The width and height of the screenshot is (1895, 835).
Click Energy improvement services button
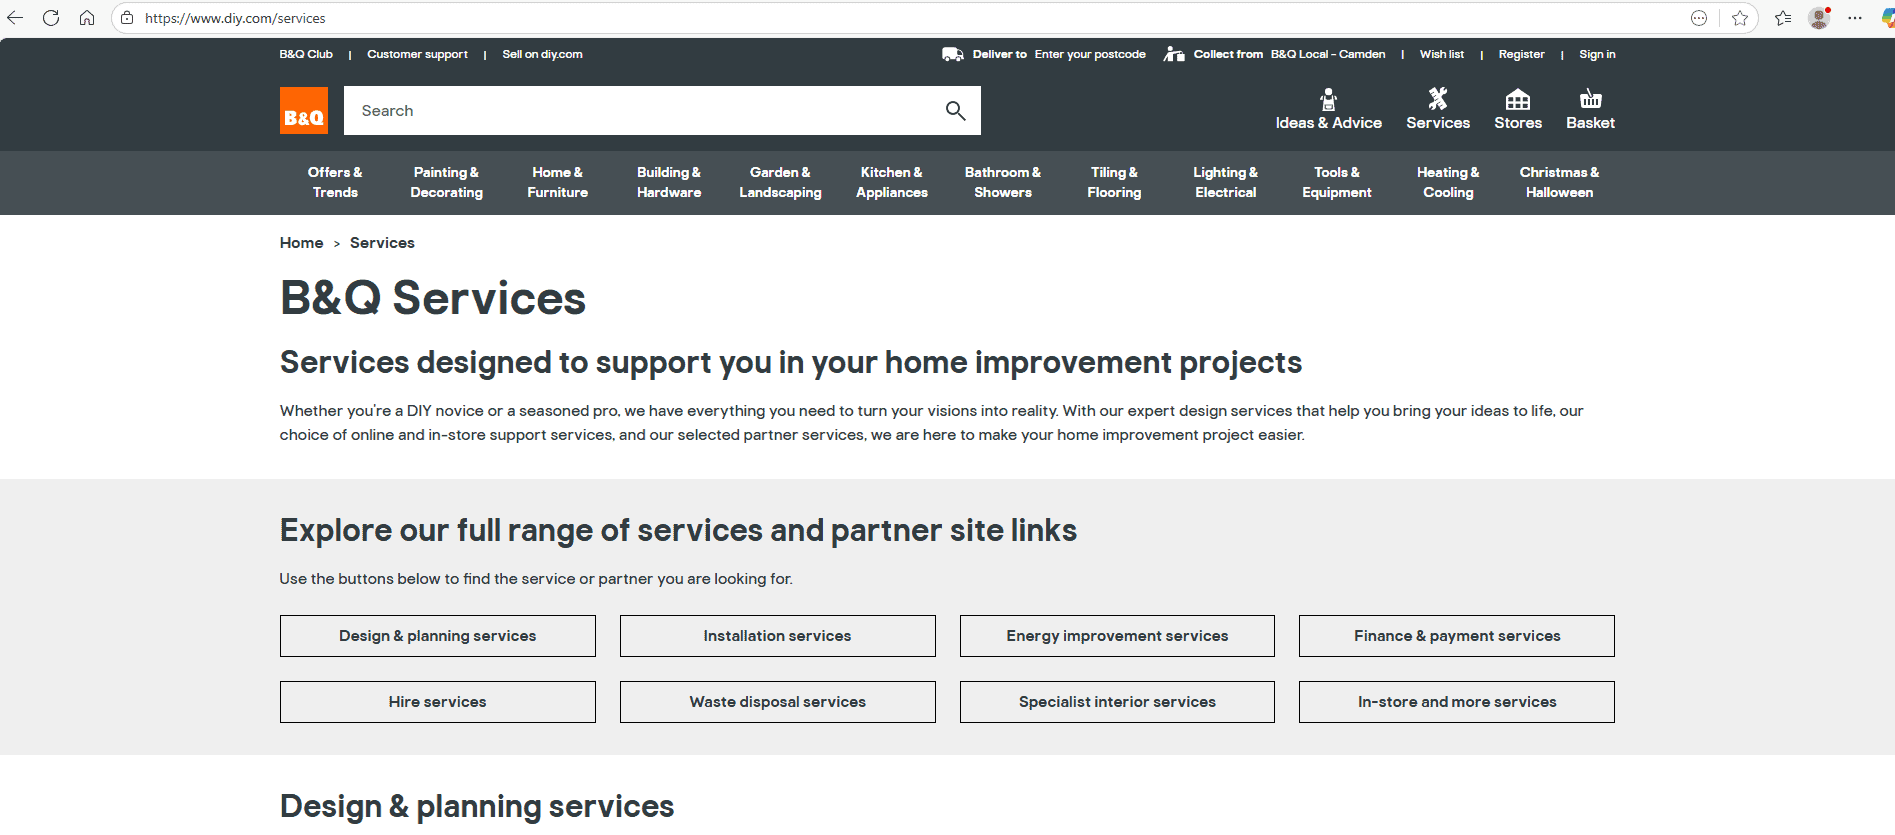pyautogui.click(x=1117, y=636)
